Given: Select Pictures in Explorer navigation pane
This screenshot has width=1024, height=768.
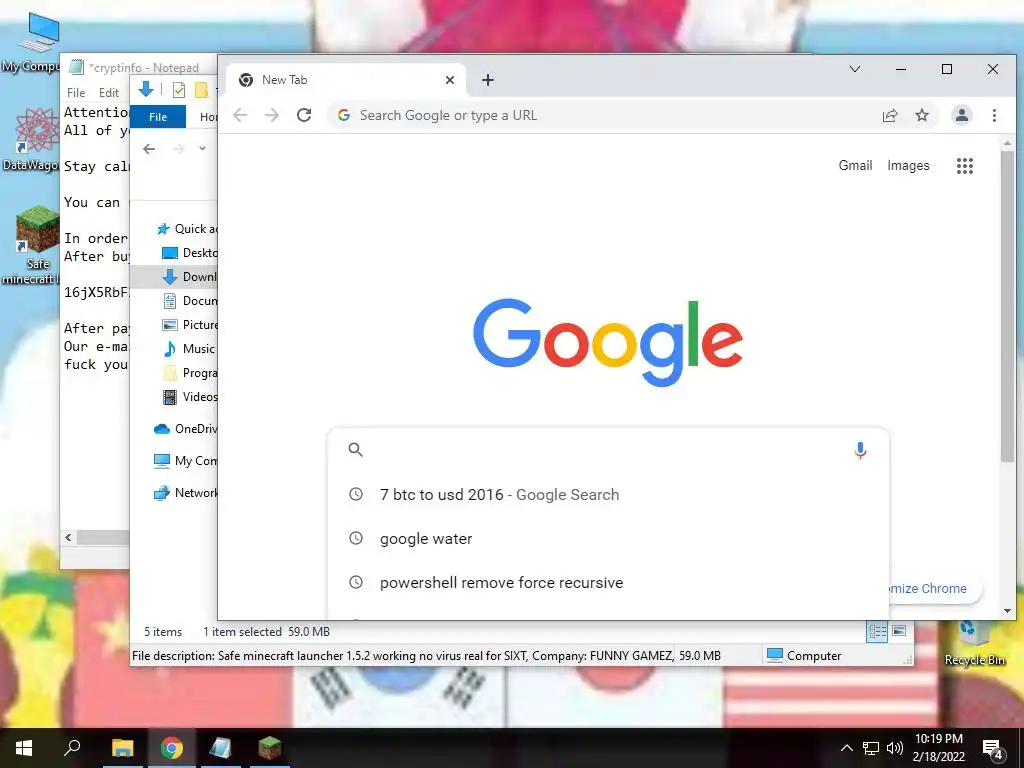Looking at the screenshot, I should point(189,325).
